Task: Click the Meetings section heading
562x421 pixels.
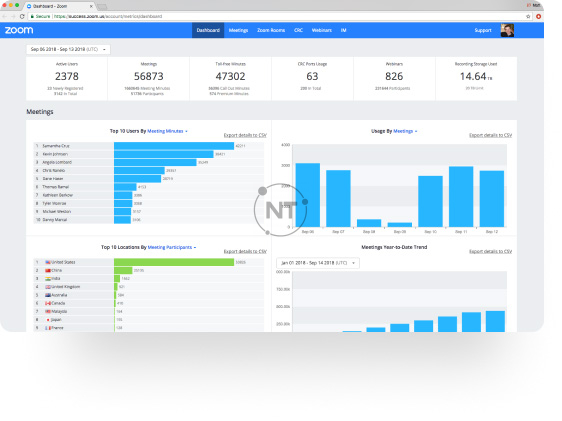Action: pyautogui.click(x=40, y=112)
